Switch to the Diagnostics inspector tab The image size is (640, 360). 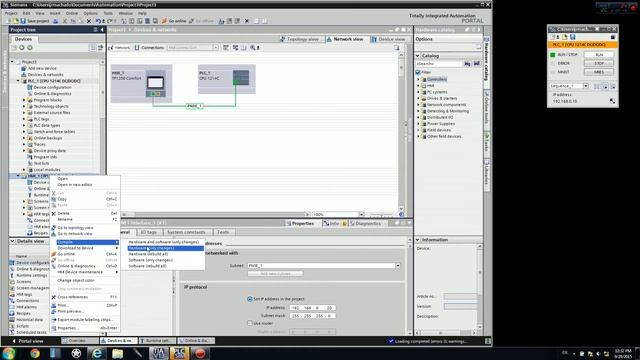(x=365, y=224)
